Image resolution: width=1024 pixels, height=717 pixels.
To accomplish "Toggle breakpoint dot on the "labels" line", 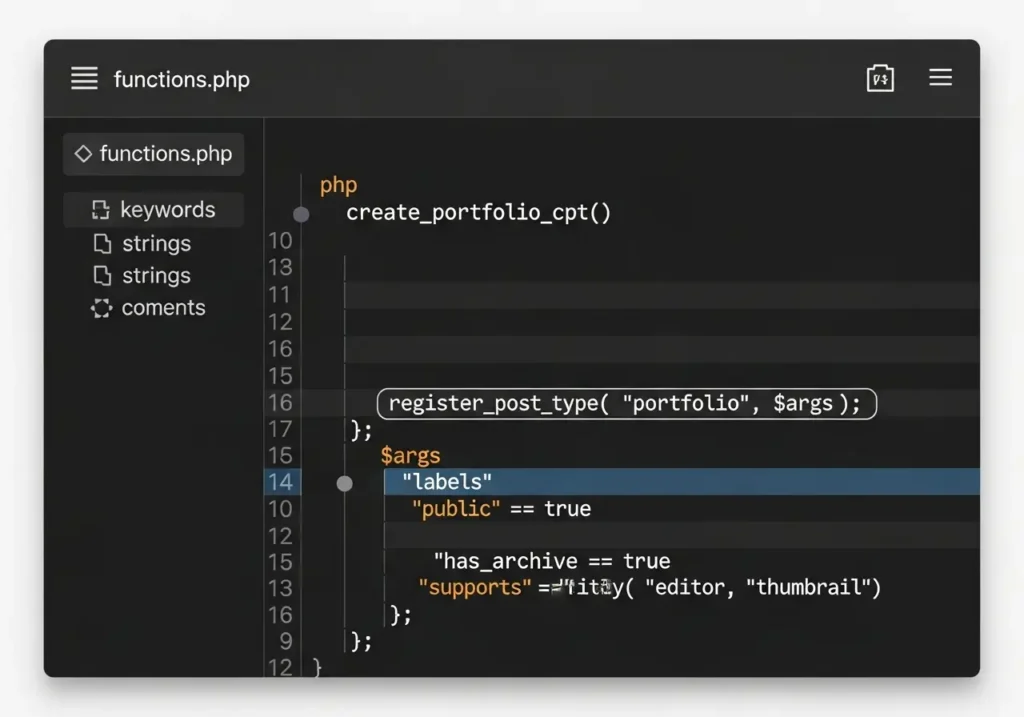I will [344, 483].
